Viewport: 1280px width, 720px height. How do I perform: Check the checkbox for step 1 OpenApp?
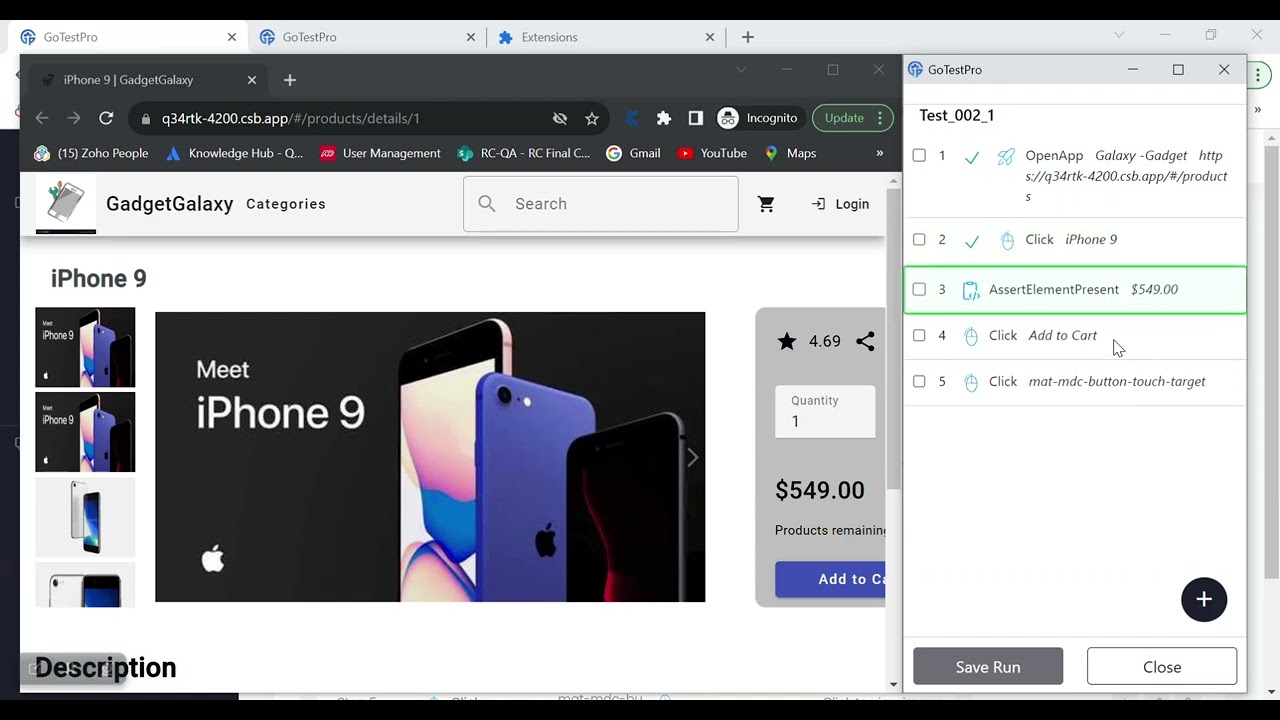[919, 156]
